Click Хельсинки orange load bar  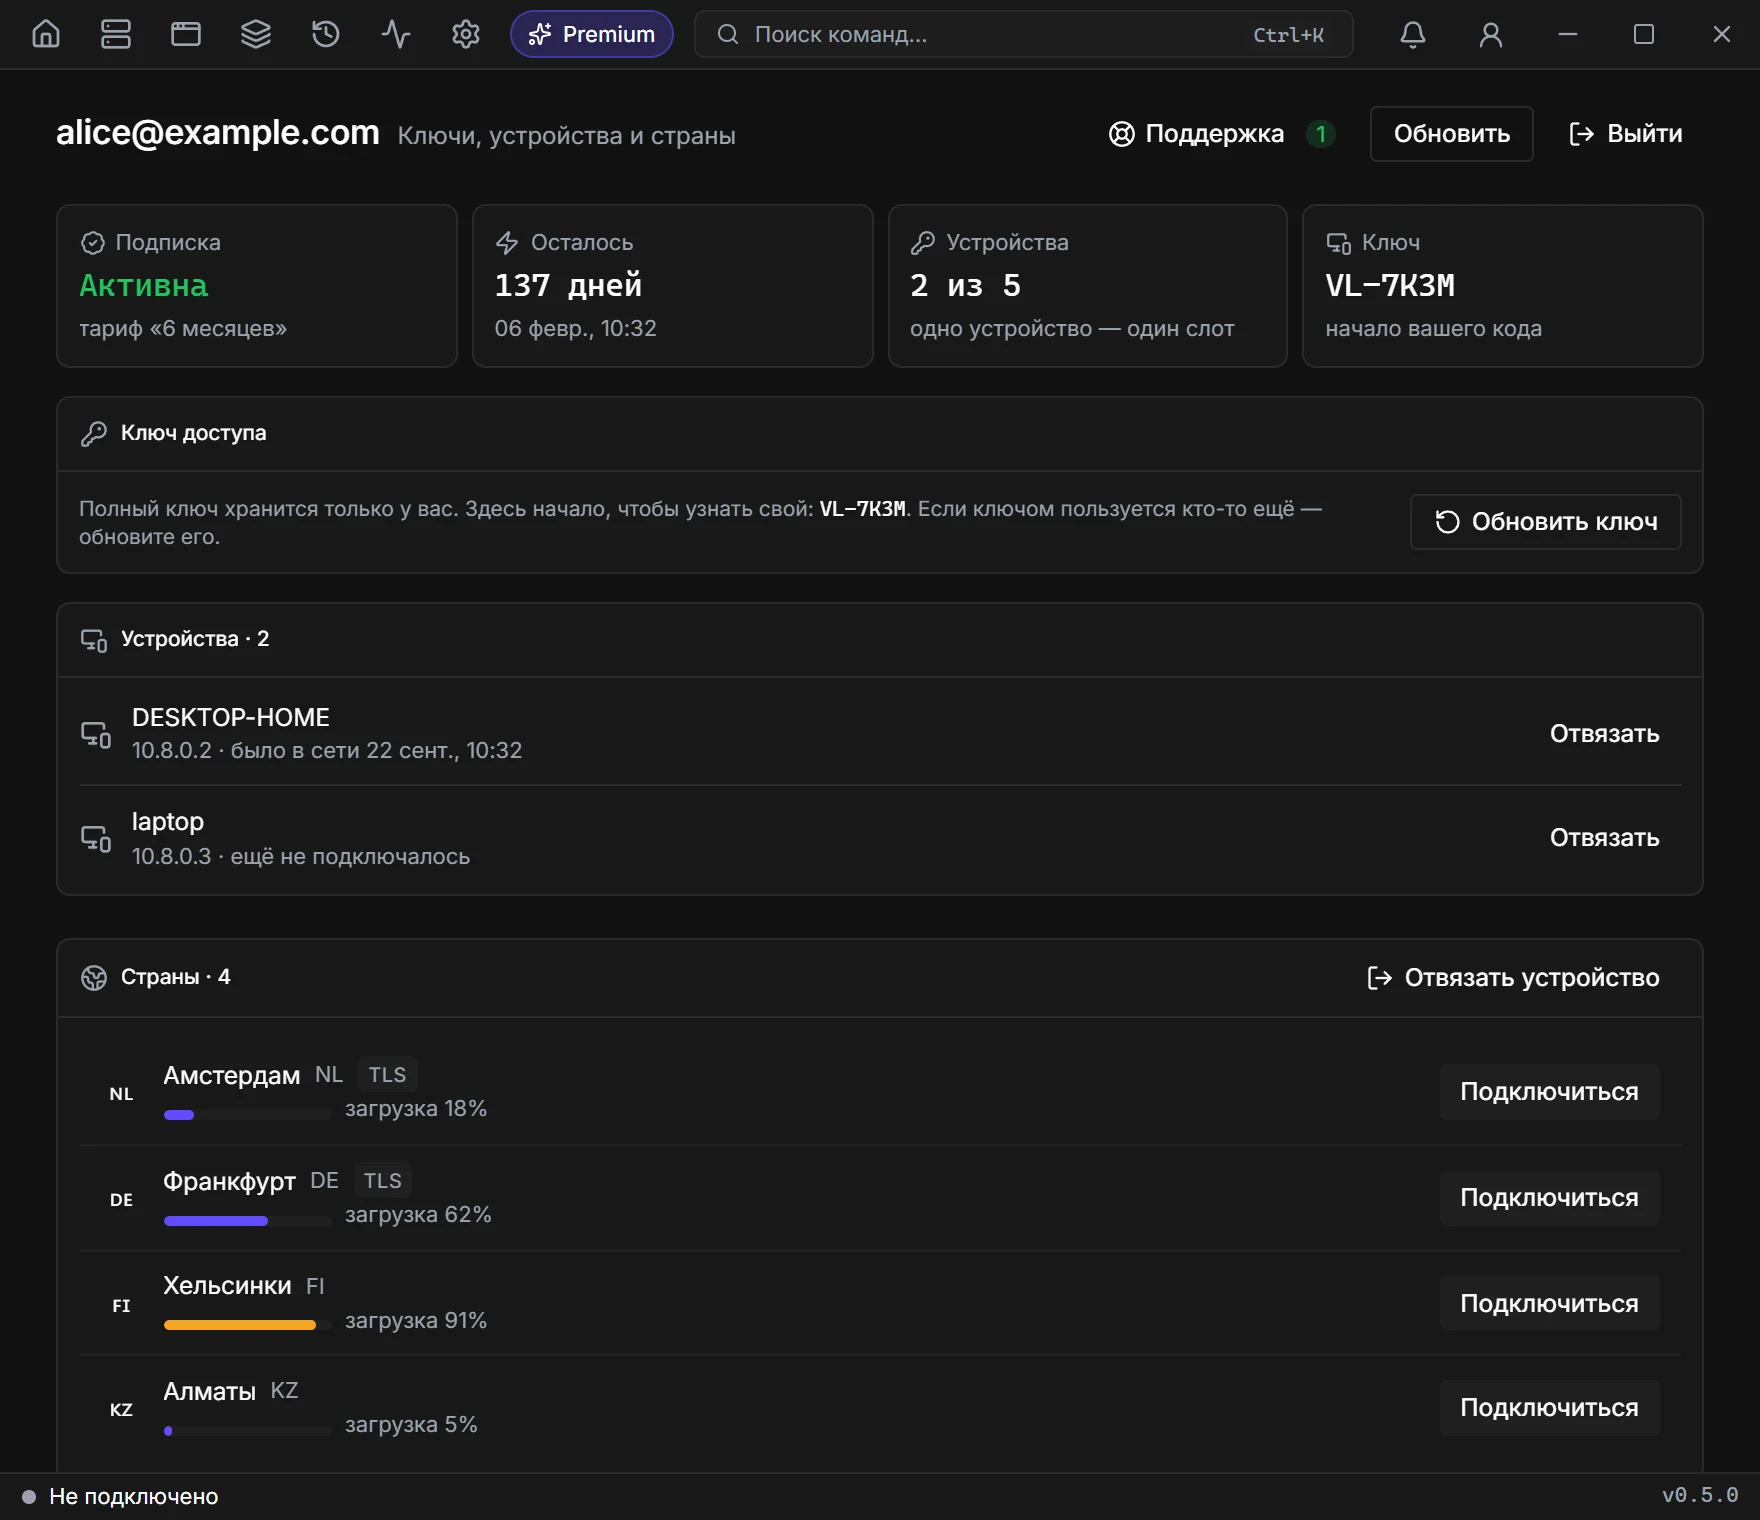[247, 1325]
